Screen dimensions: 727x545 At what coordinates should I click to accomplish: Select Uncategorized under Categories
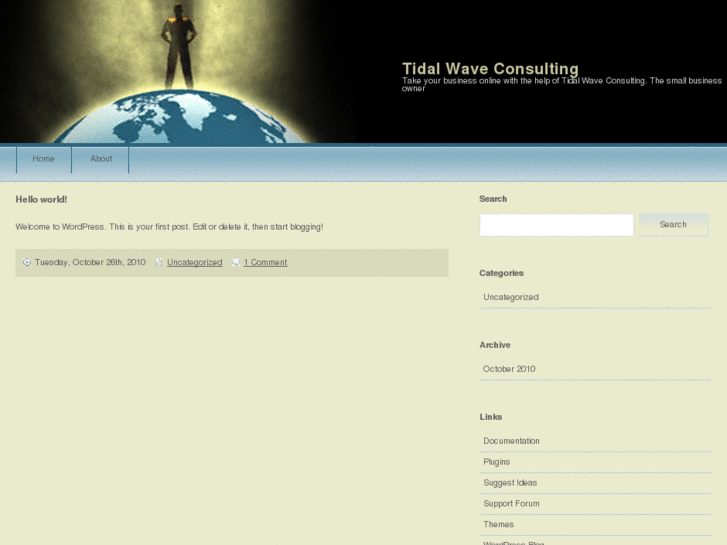(511, 297)
